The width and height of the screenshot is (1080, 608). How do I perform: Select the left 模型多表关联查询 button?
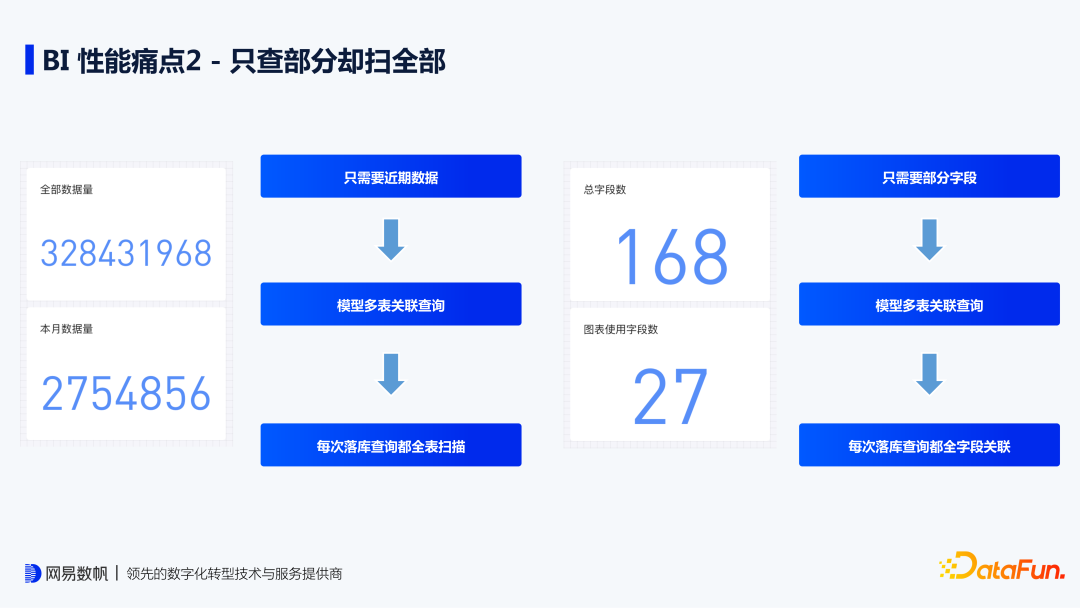(390, 304)
